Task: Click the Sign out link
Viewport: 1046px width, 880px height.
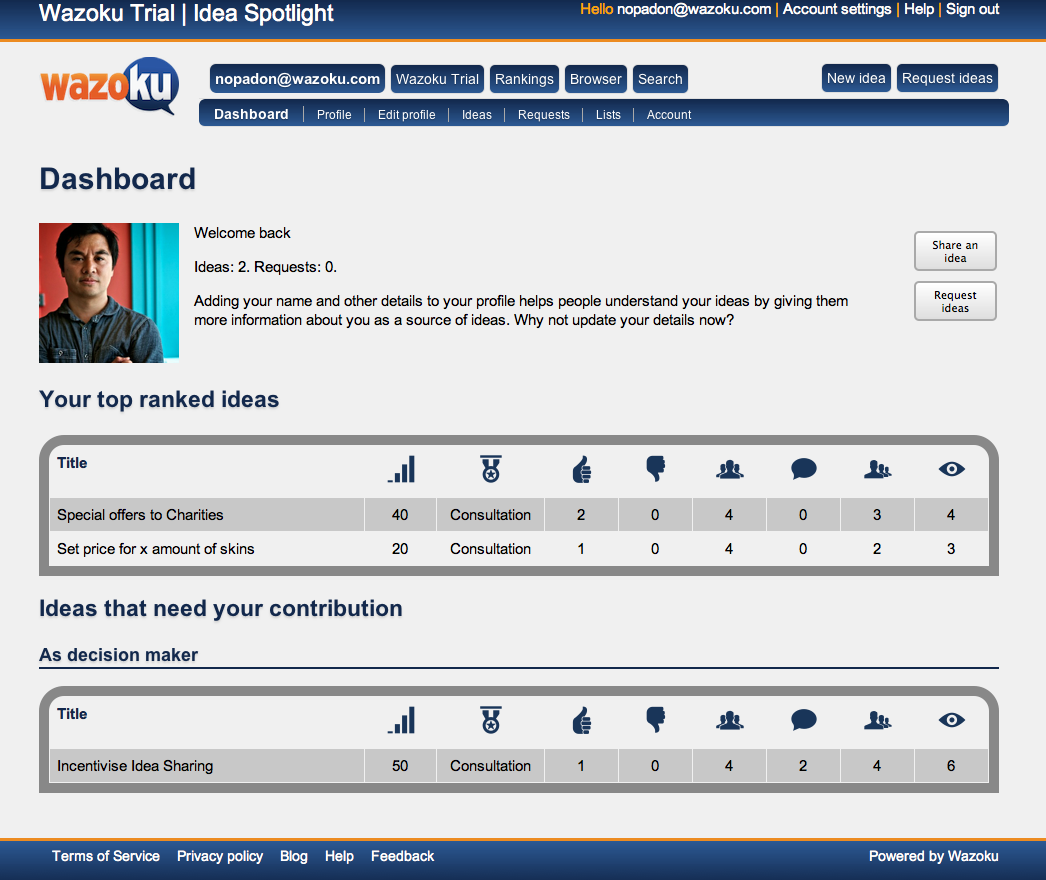Action: 973,9
